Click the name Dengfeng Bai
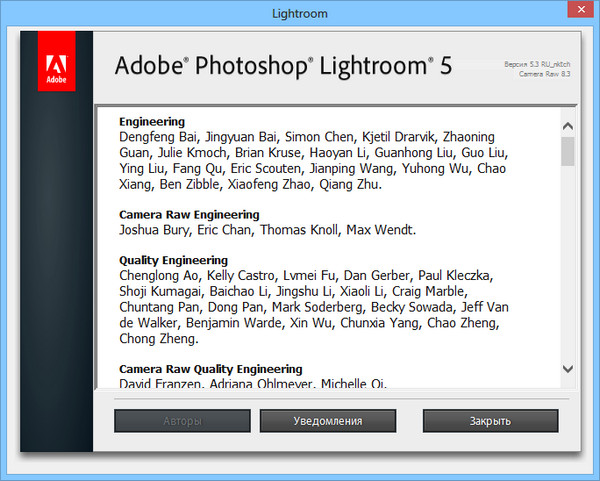This screenshot has width=600, height=481. [158, 137]
